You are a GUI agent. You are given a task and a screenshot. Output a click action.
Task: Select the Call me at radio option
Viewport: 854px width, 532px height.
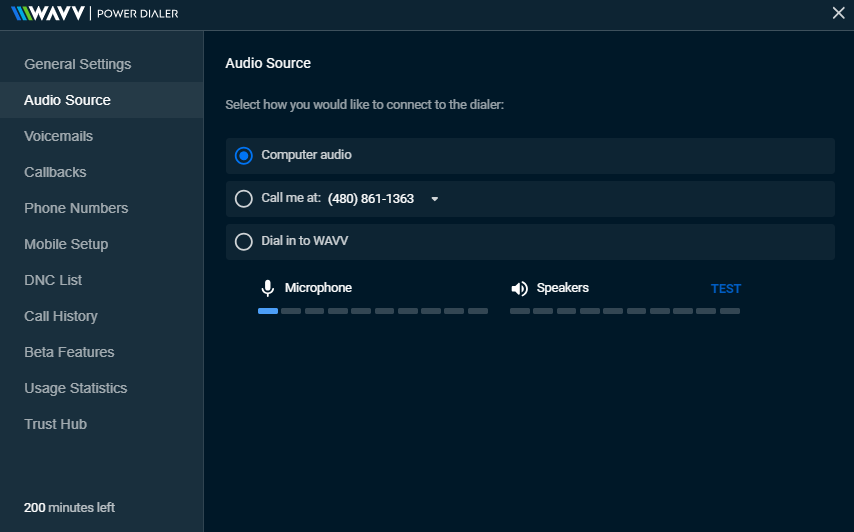(x=243, y=199)
